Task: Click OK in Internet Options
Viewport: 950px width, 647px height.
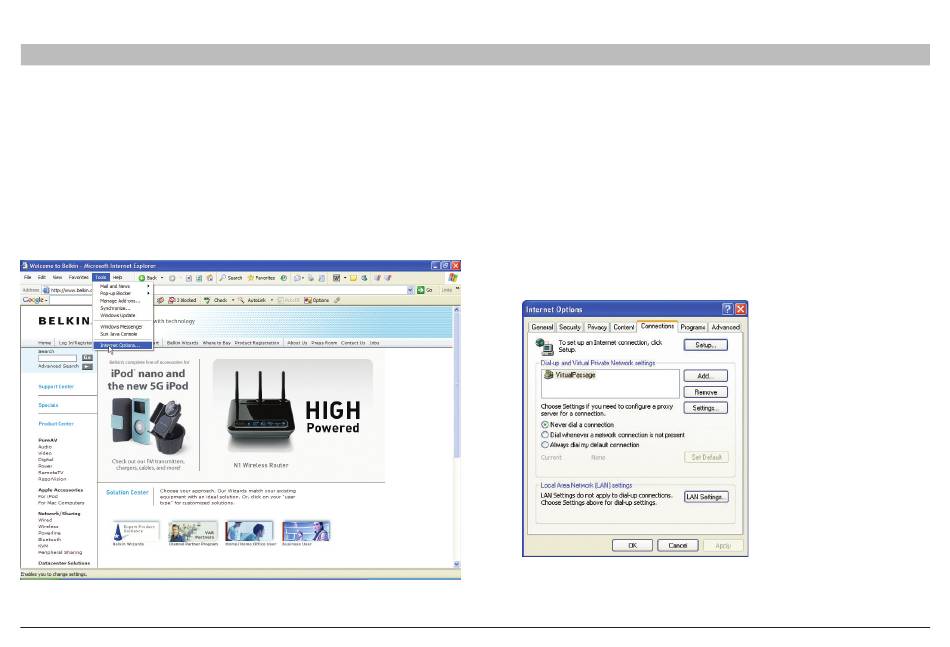Action: (x=633, y=545)
